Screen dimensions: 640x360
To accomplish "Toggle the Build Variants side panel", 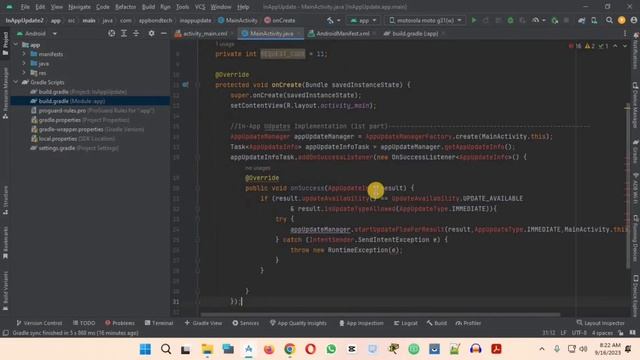I will 5,291.
